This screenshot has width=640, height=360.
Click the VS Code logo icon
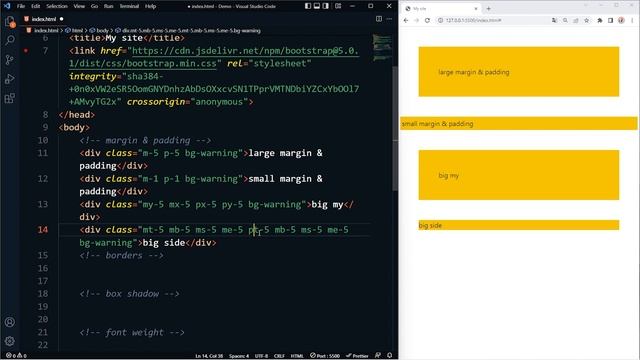(7, 6)
